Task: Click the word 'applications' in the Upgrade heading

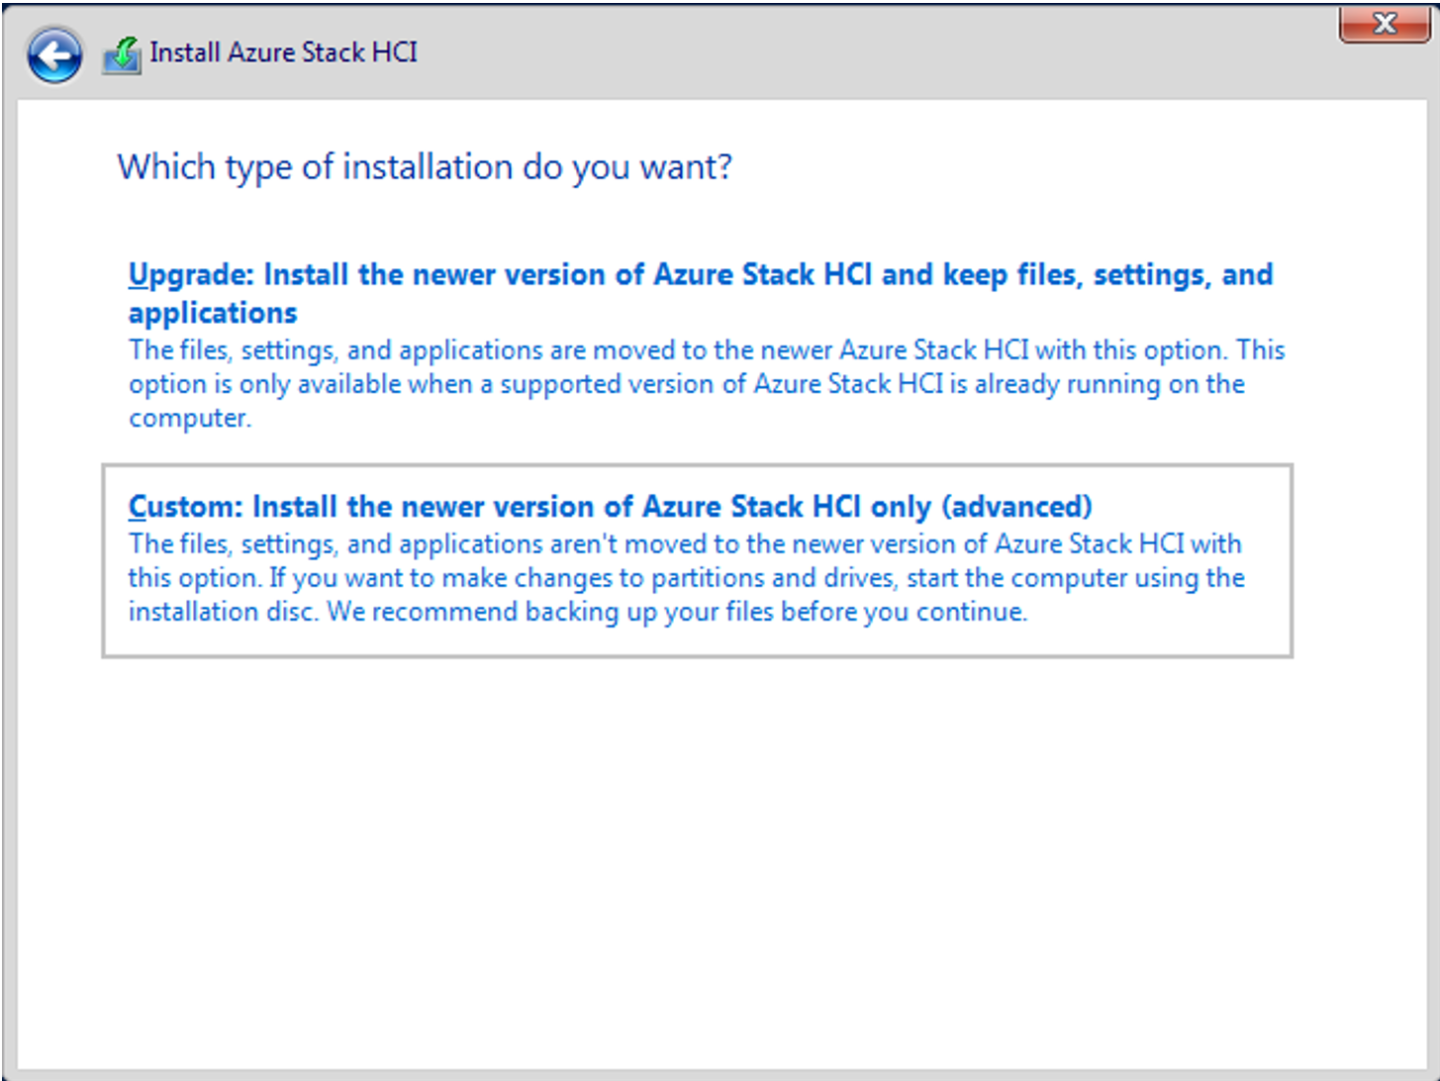Action: (x=212, y=312)
